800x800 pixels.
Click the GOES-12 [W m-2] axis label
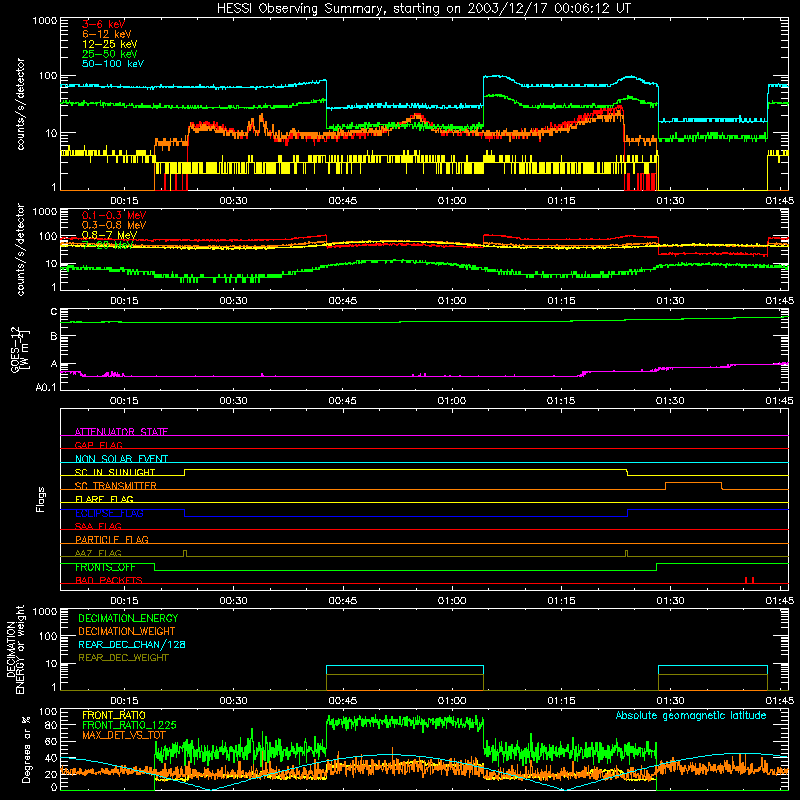coord(20,349)
